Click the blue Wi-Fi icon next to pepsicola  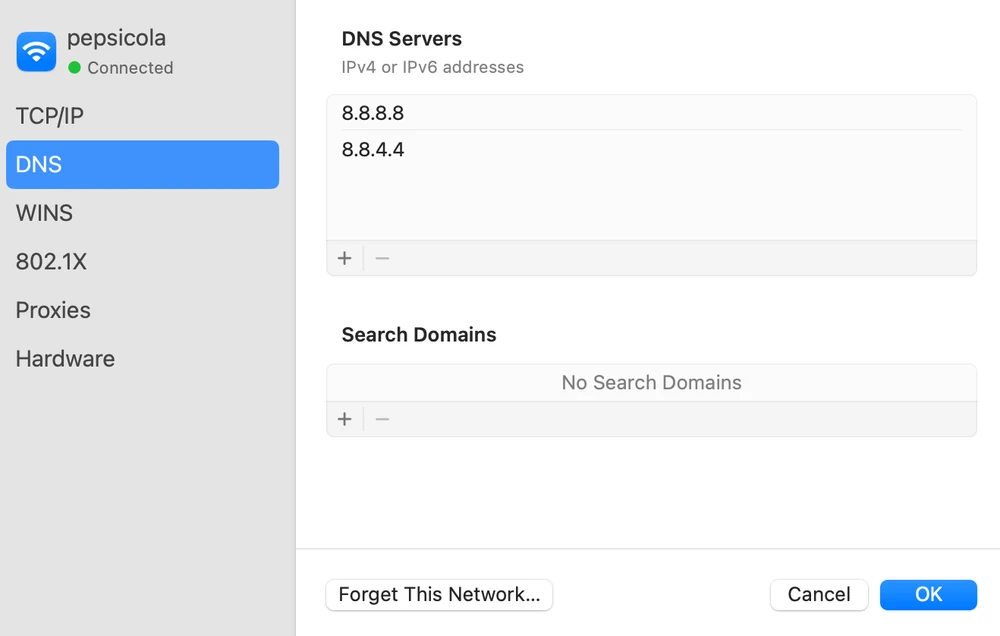(36, 50)
